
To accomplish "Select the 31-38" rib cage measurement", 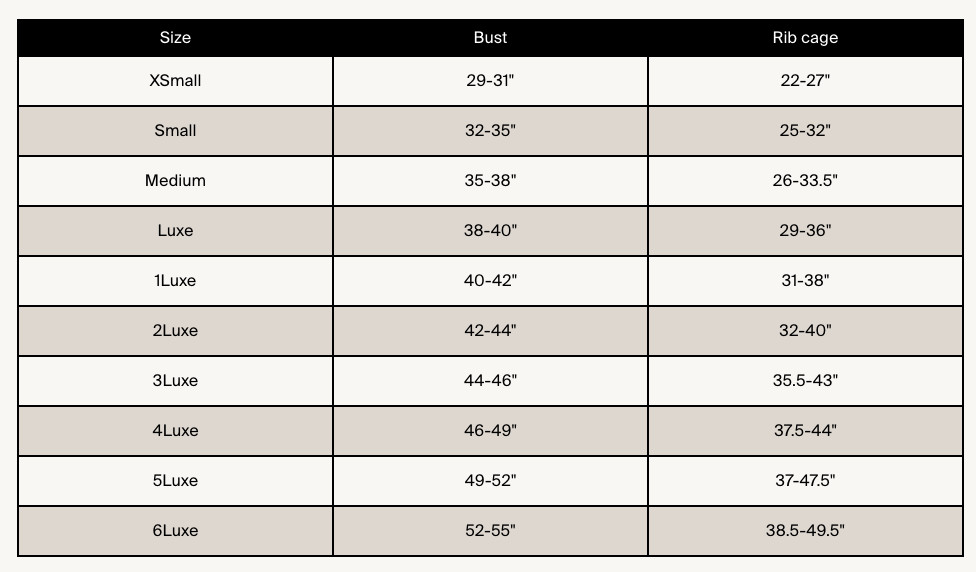I will click(805, 281).
